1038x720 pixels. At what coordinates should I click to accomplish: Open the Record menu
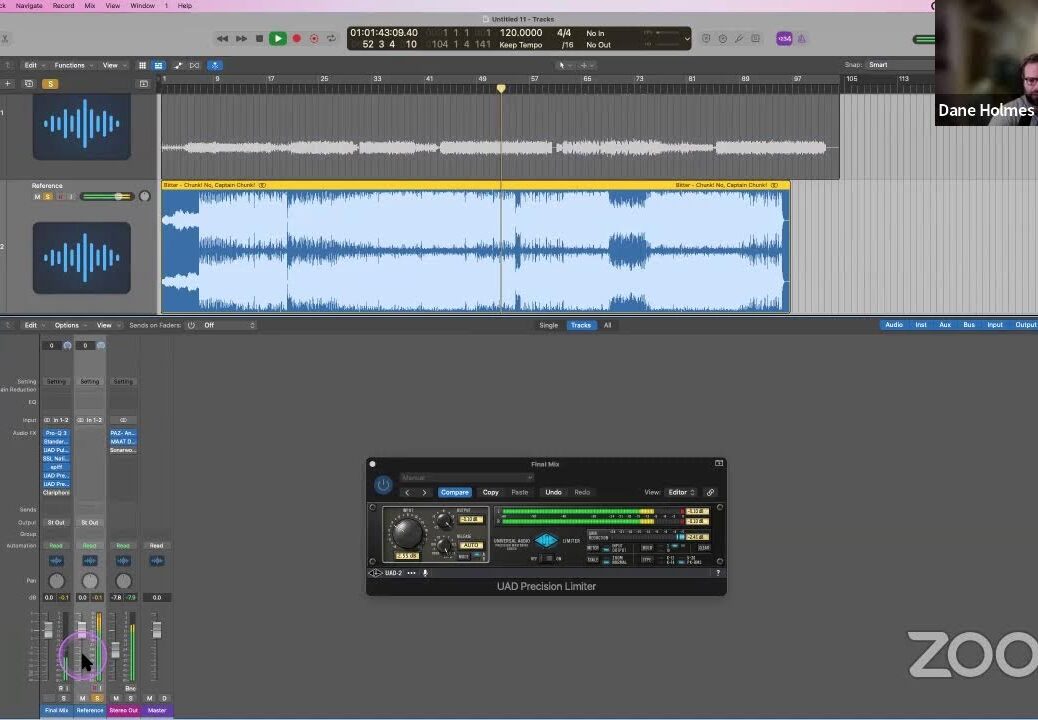pyautogui.click(x=64, y=5)
